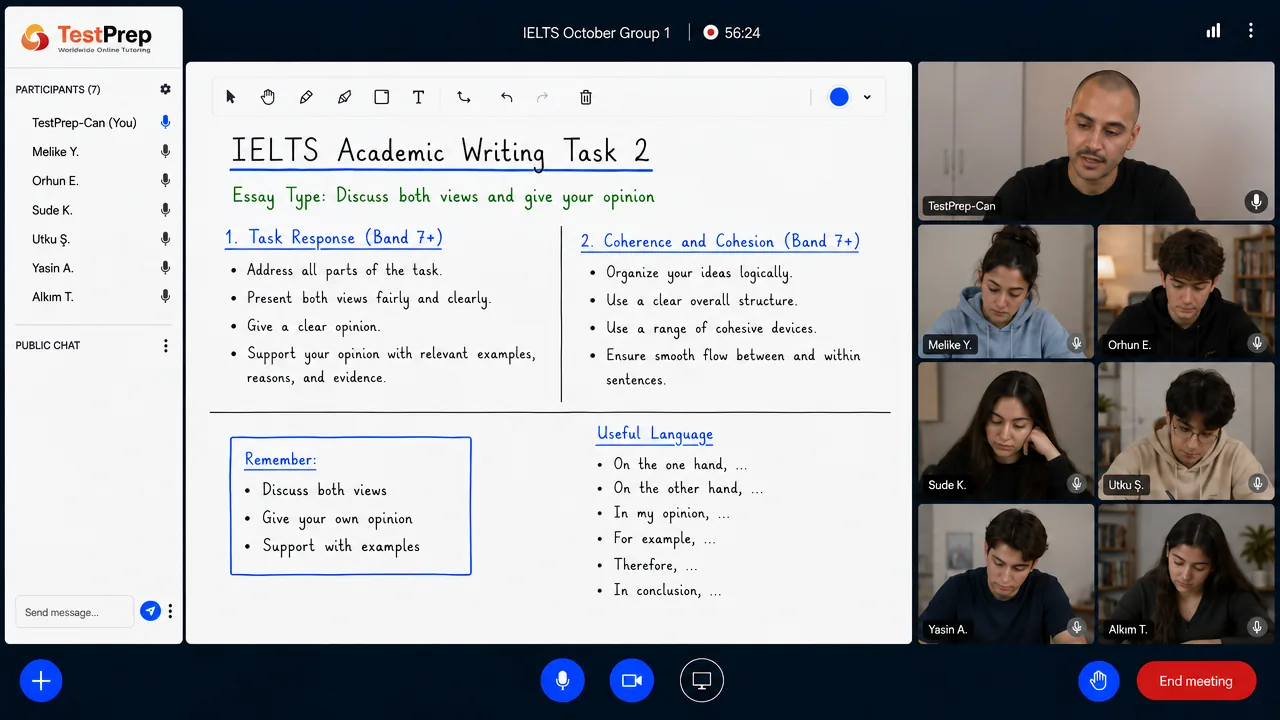
Task: Raise hand in the meeting
Action: tap(1099, 681)
